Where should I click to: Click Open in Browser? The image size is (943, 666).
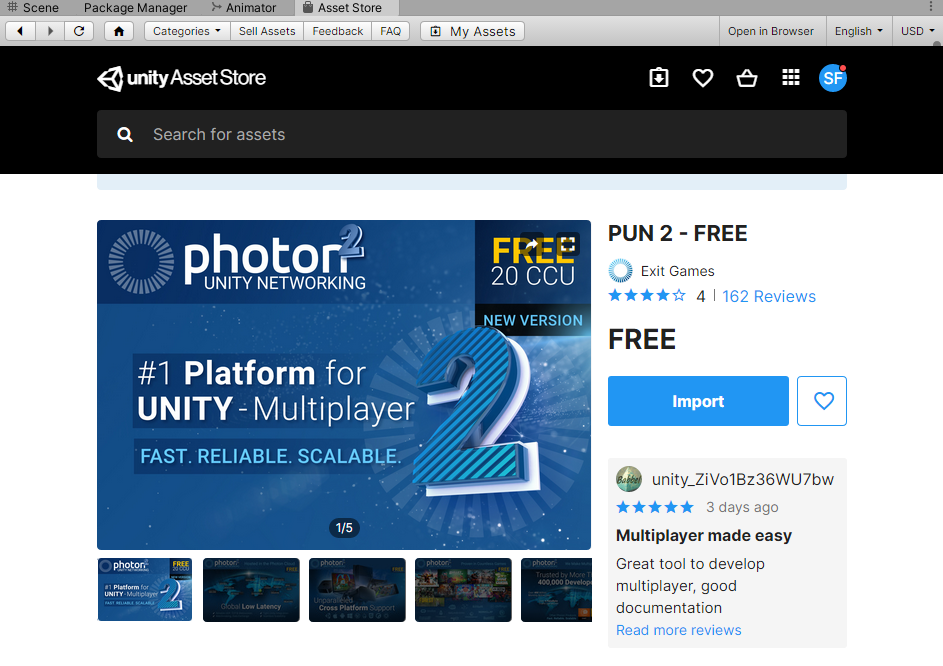point(770,31)
